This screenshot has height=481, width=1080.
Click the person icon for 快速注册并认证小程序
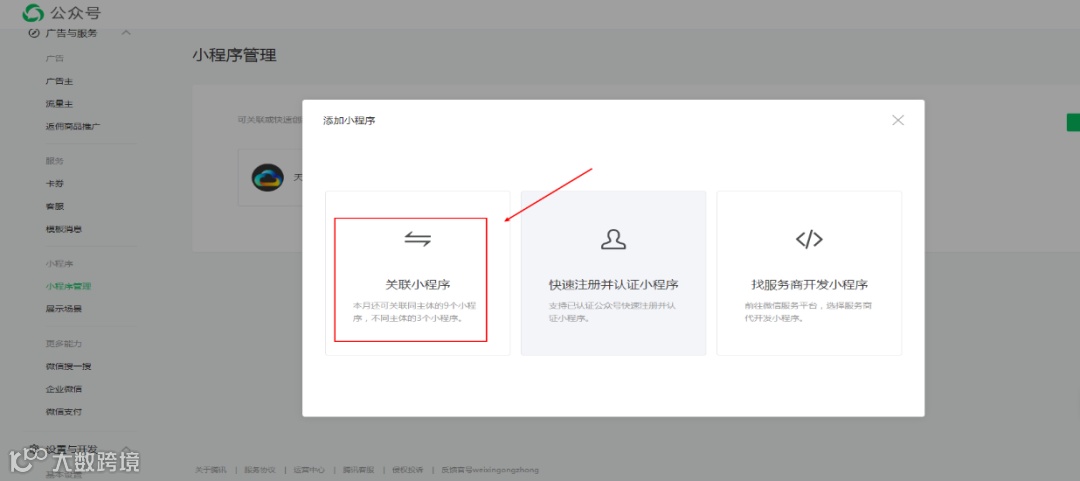pyautogui.click(x=613, y=239)
